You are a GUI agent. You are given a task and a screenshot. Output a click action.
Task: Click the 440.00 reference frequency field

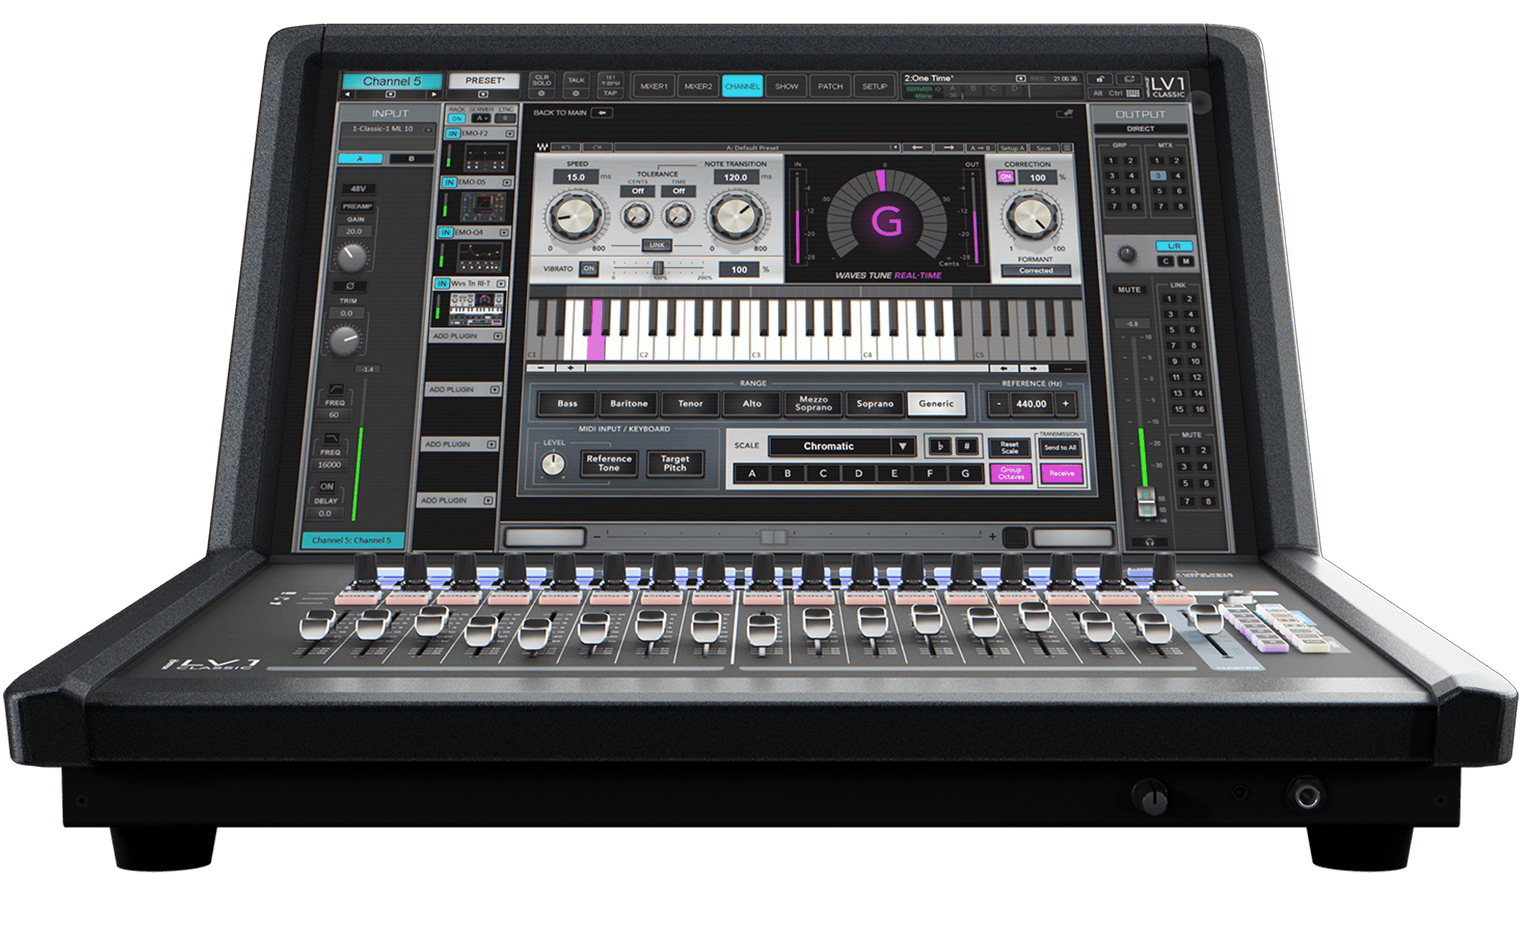tap(1031, 404)
